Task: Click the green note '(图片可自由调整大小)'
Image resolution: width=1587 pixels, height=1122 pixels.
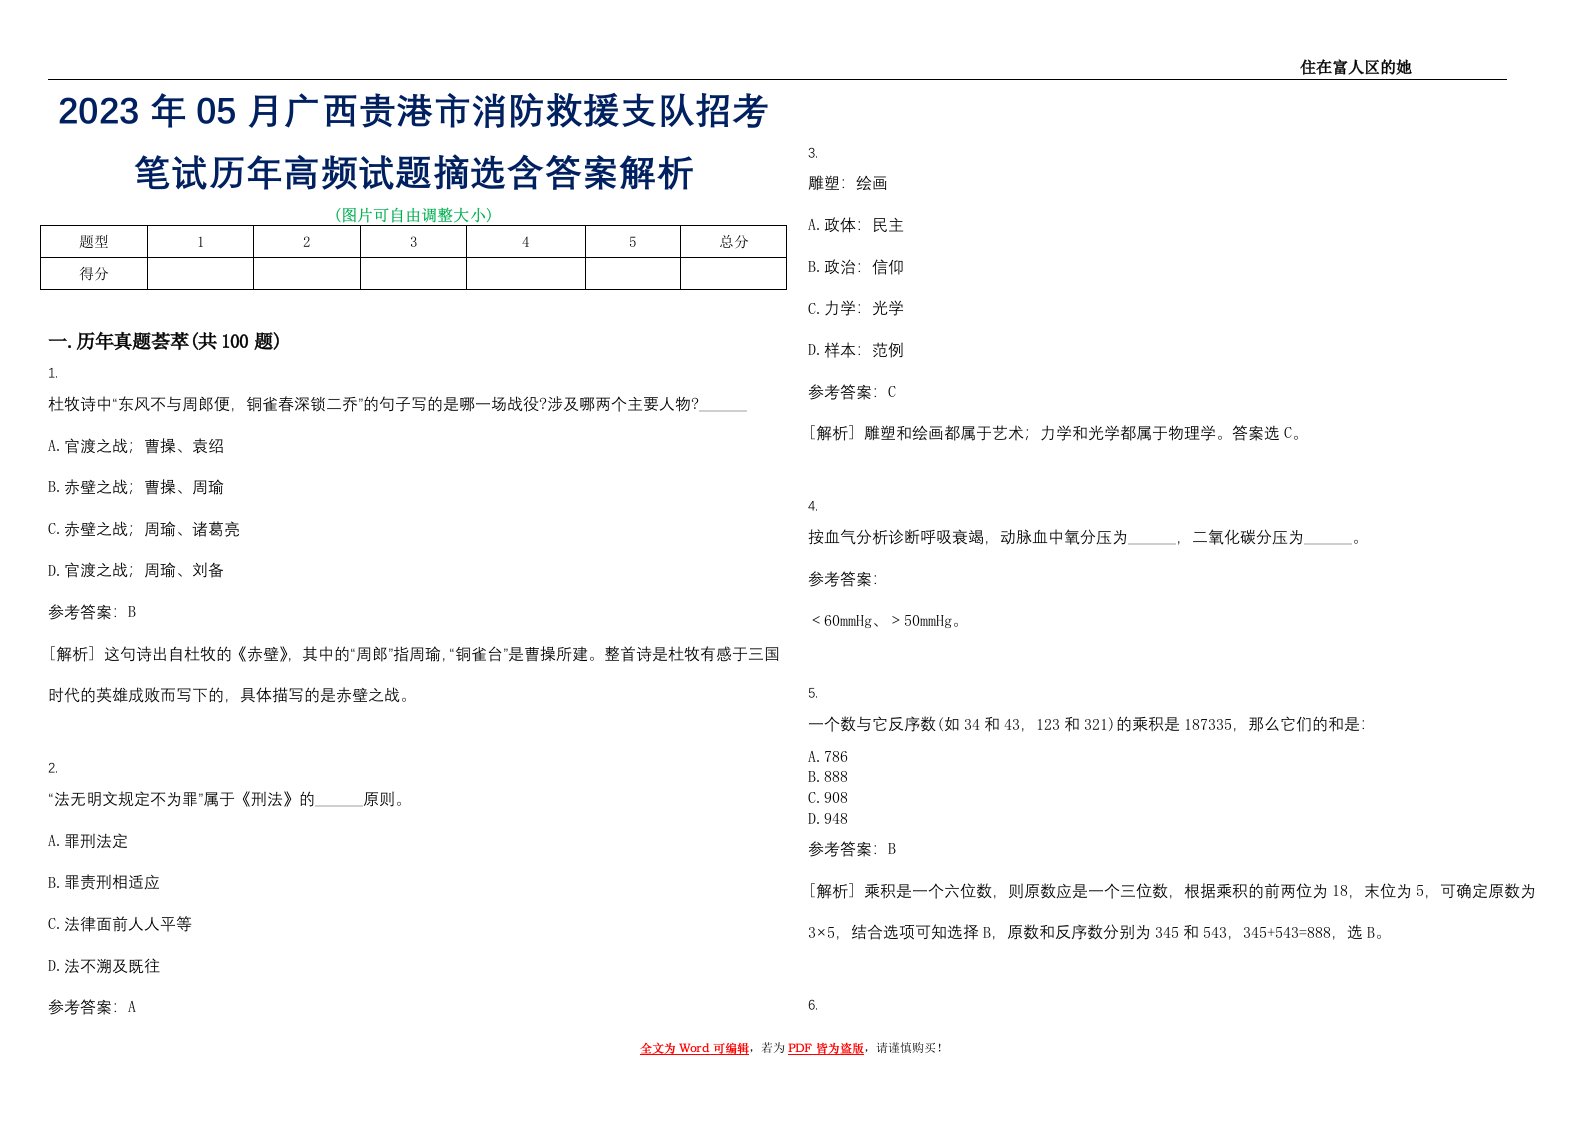Action: (x=414, y=215)
